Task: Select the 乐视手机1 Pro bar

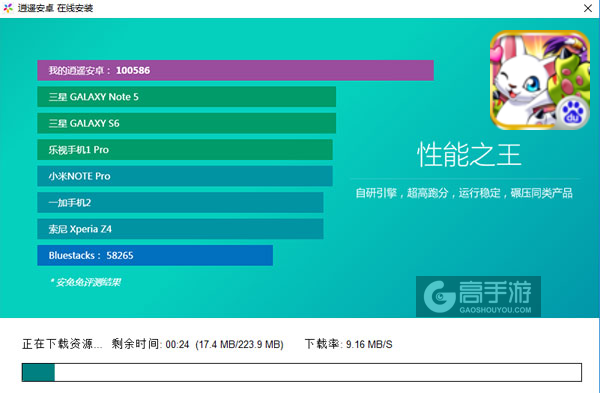Action: [185, 150]
